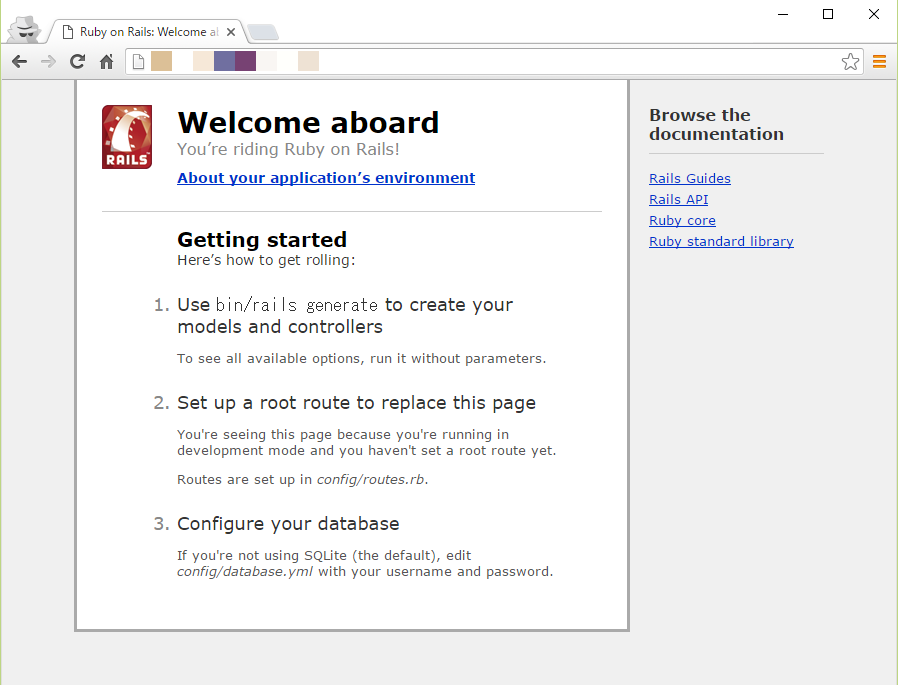Click the Welcome aboard heading

click(x=308, y=123)
